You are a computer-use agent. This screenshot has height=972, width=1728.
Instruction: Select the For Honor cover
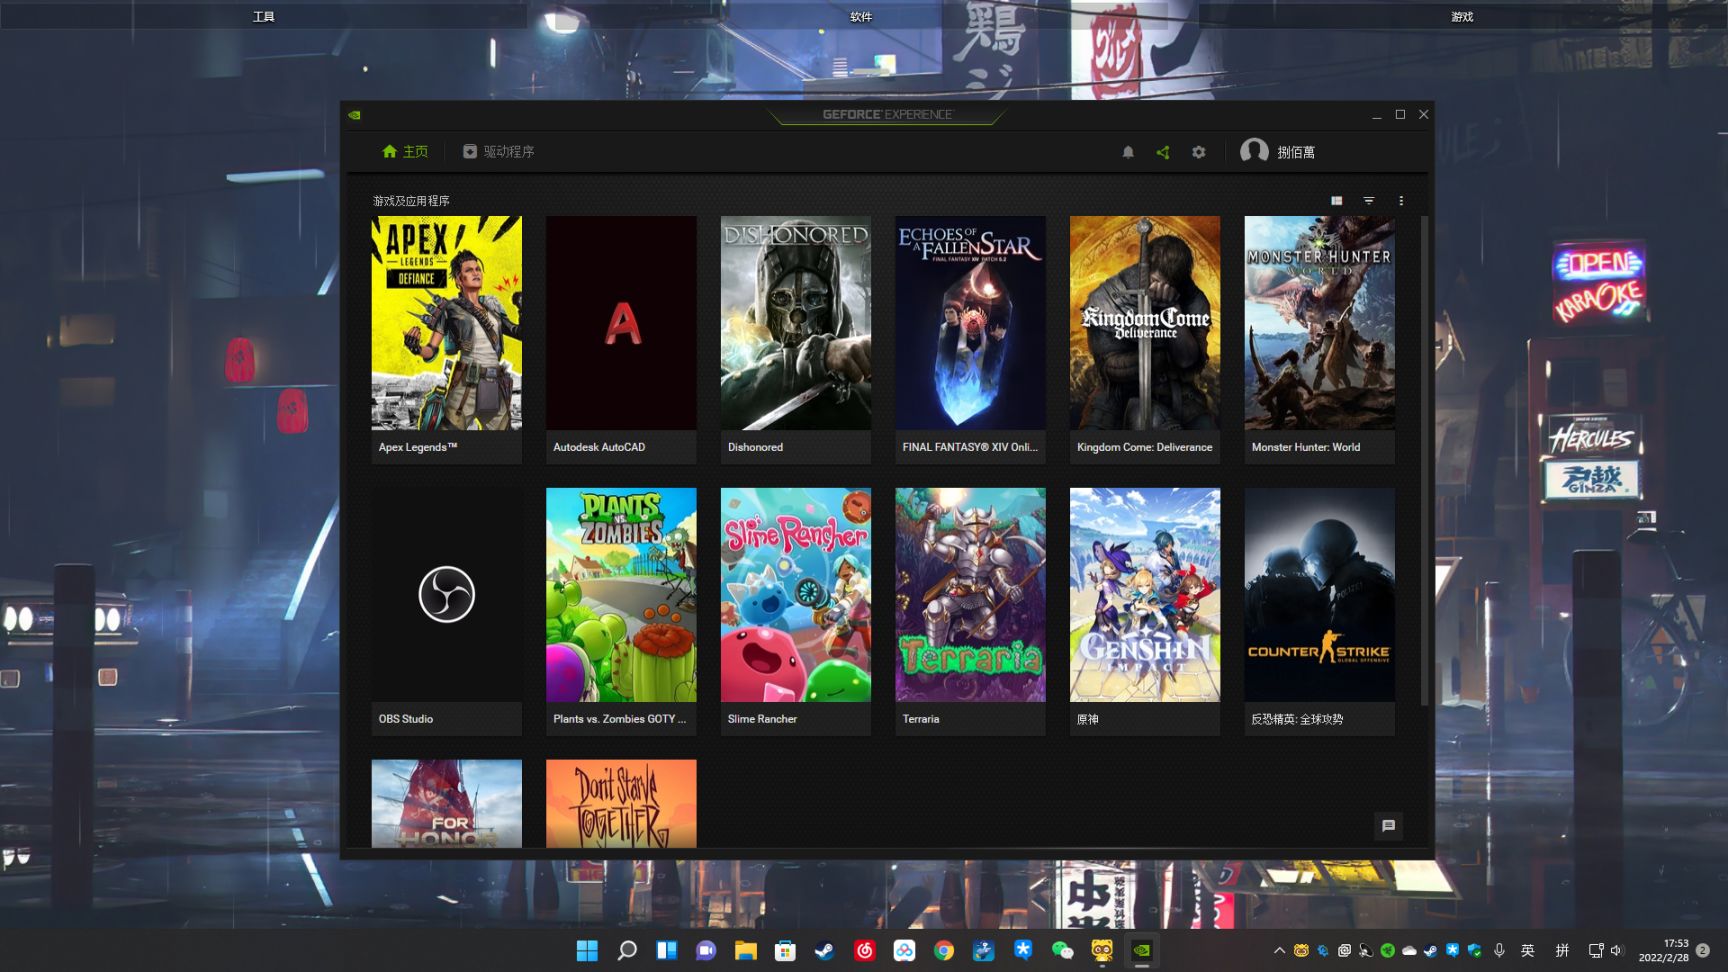pyautogui.click(x=447, y=804)
